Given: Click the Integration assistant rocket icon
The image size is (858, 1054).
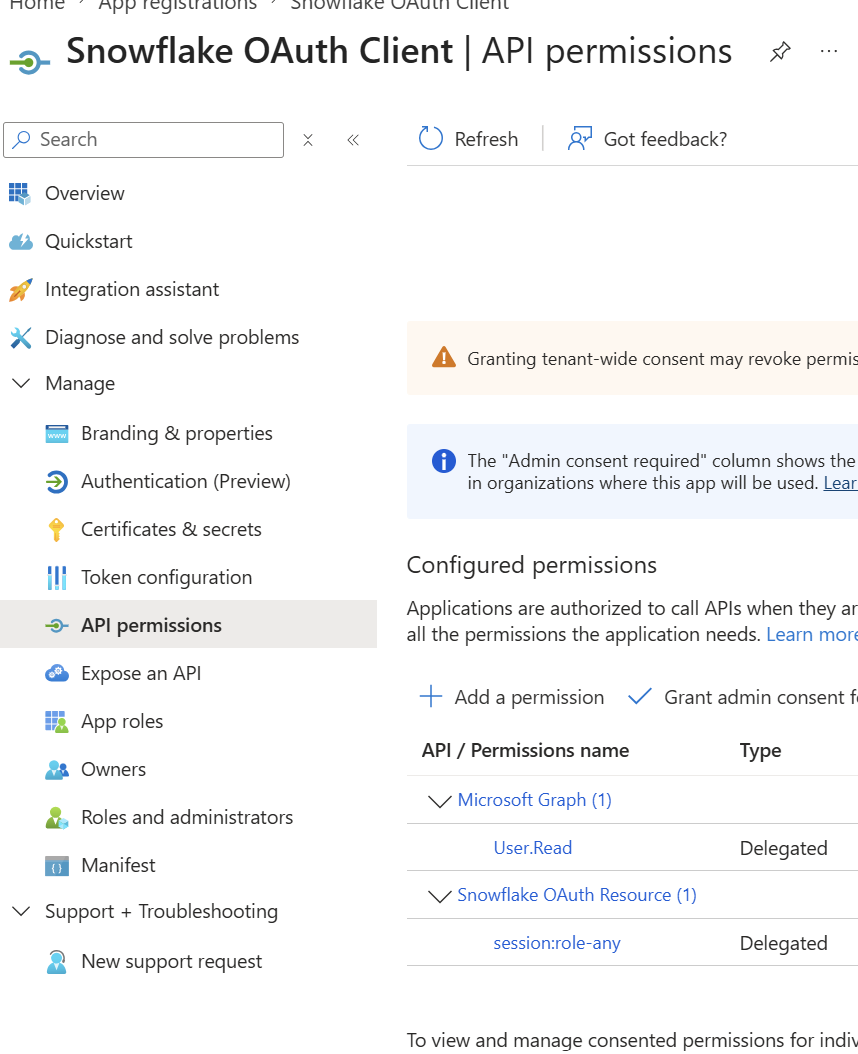Looking at the screenshot, I should (20, 290).
